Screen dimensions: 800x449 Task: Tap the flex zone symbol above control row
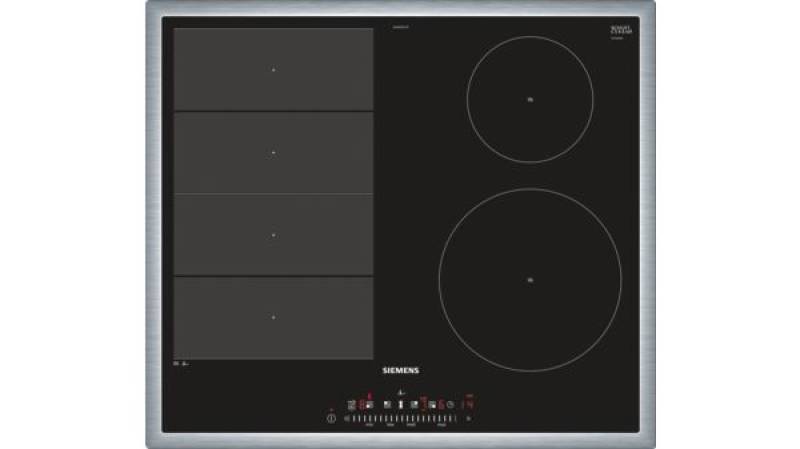401,392
